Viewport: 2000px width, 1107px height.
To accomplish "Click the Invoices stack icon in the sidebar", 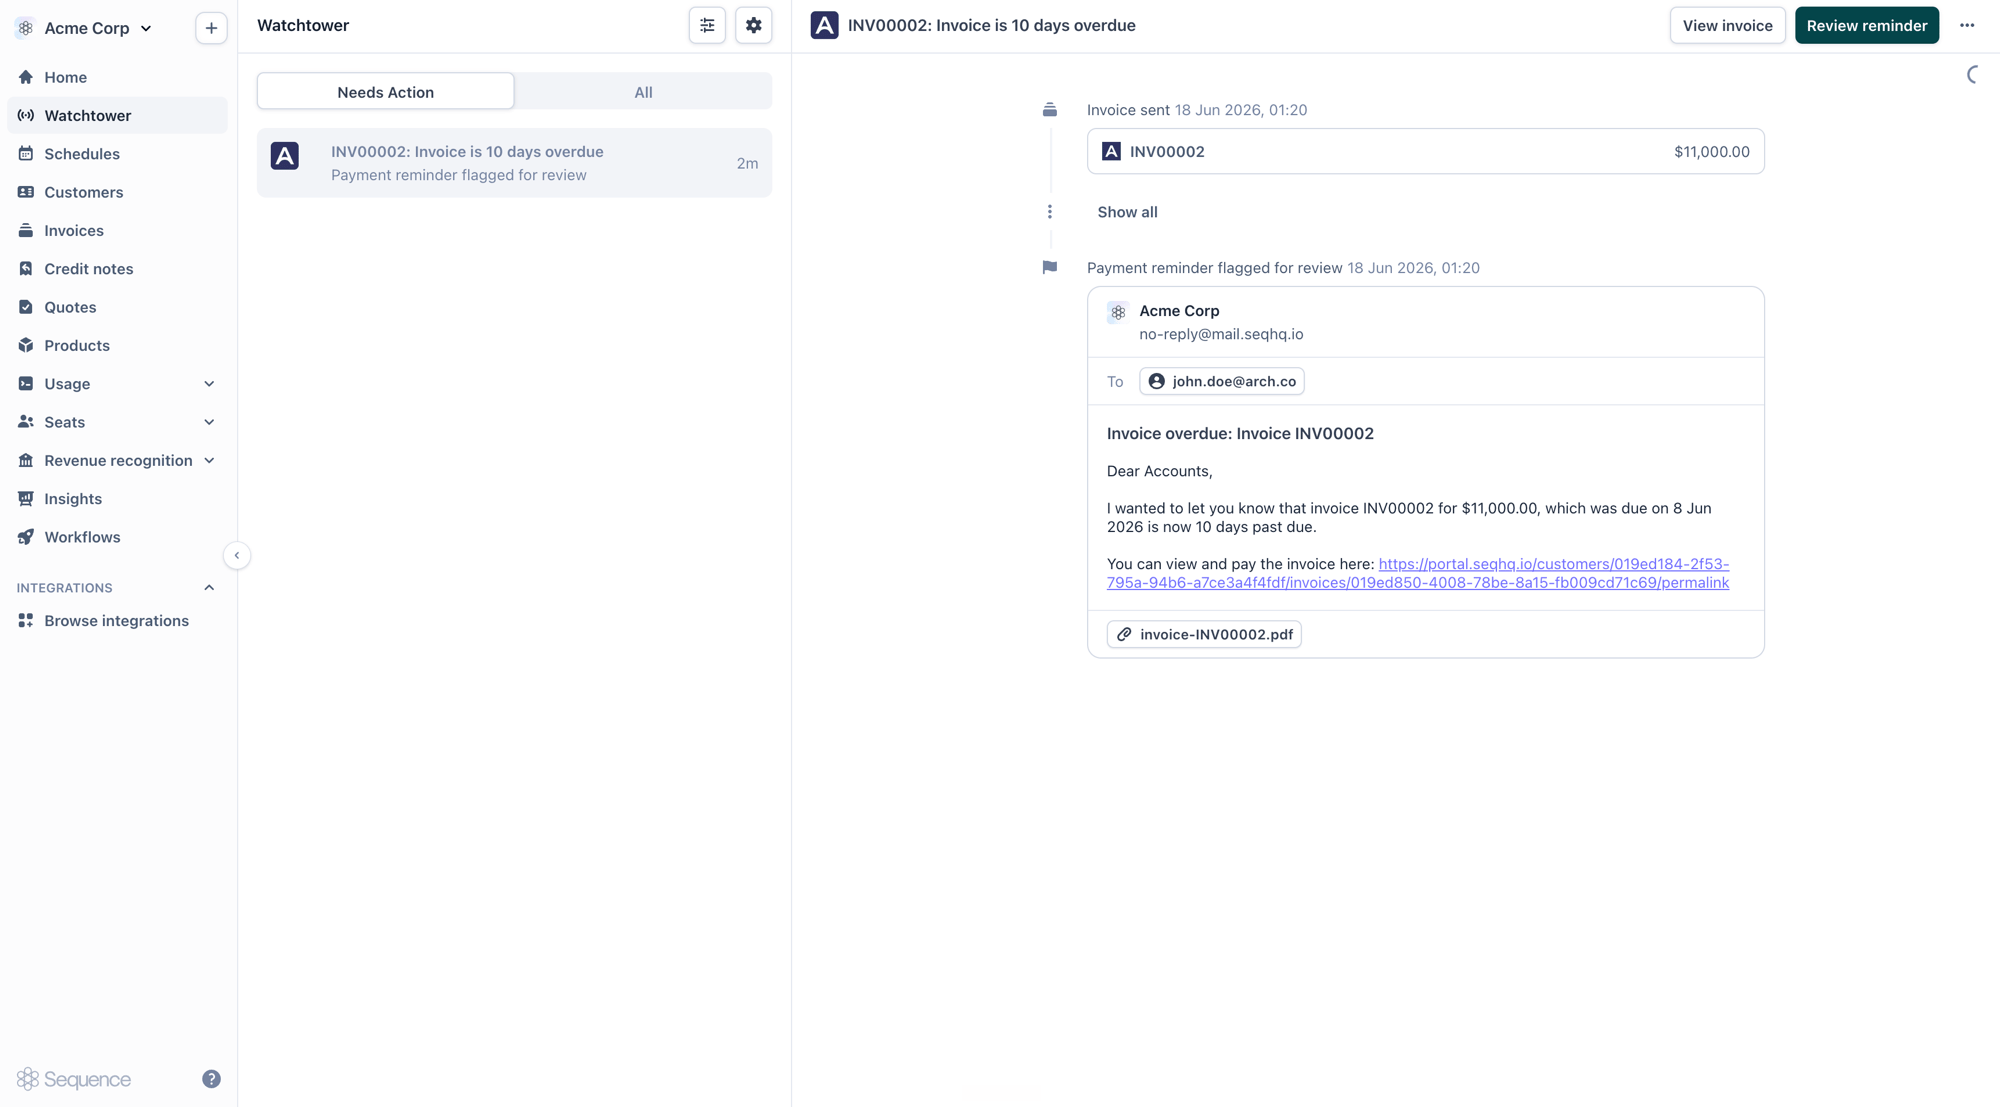I will pos(26,230).
